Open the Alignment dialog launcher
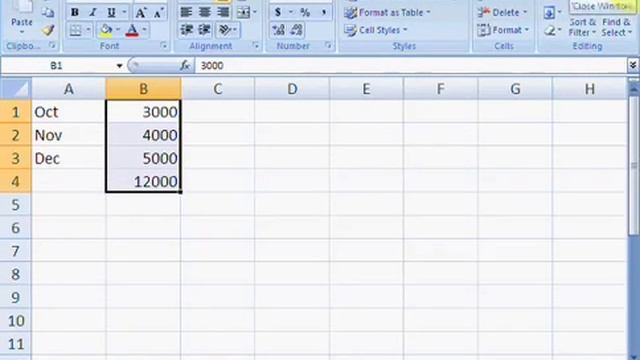Image resolution: width=640 pixels, height=360 pixels. [x=256, y=46]
